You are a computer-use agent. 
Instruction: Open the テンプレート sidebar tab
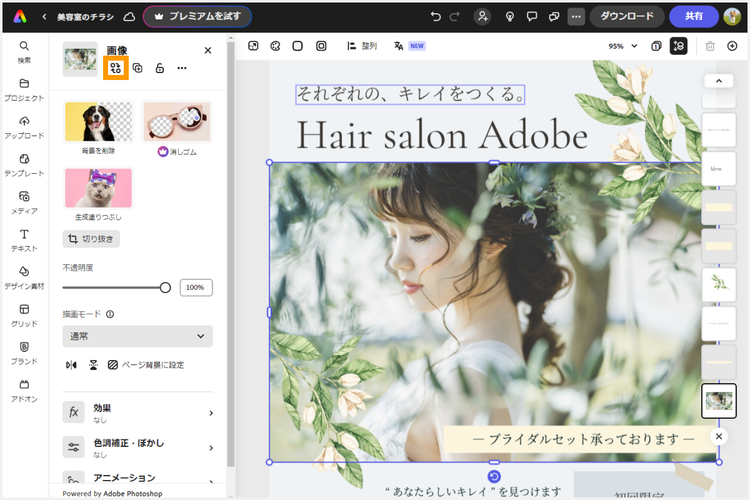tap(24, 166)
